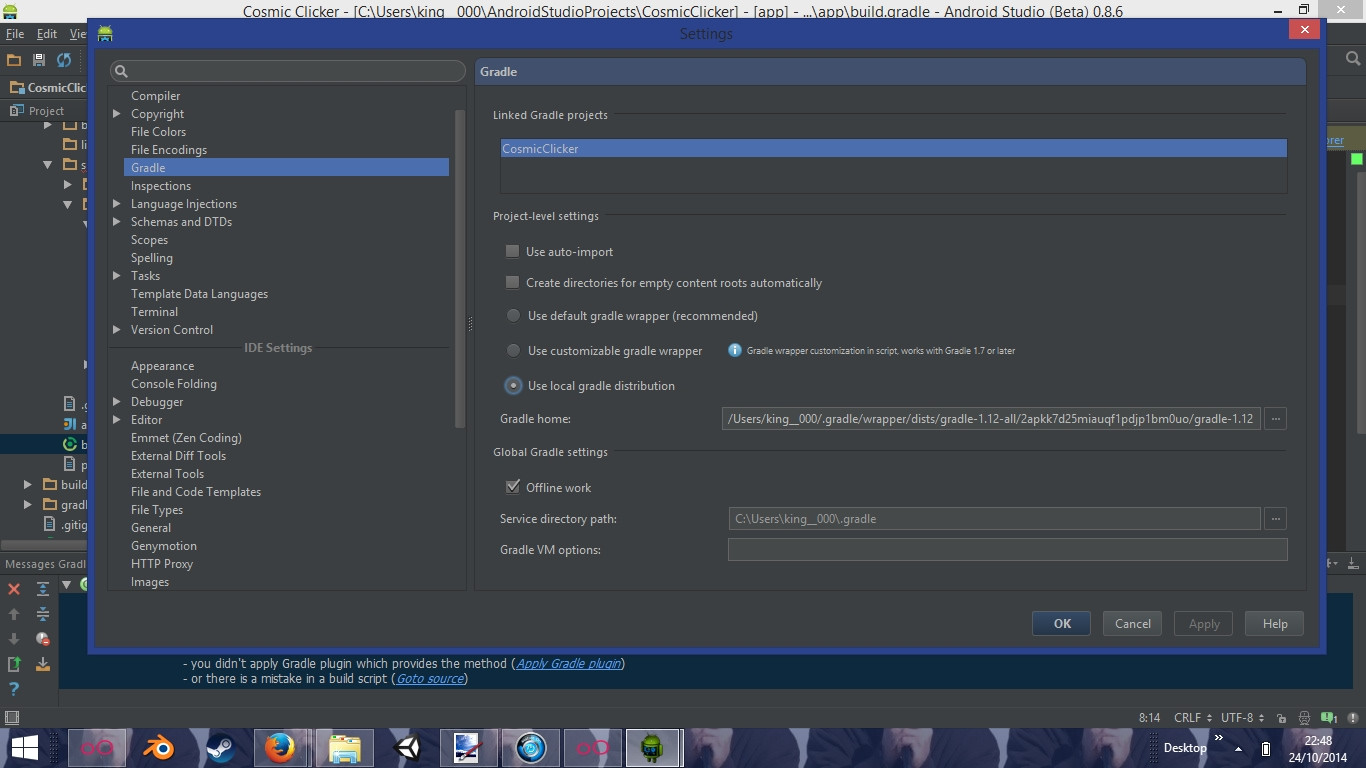Follow the Apply Gradle plugin link
Viewport: 1366px width, 768px height.
(567, 663)
